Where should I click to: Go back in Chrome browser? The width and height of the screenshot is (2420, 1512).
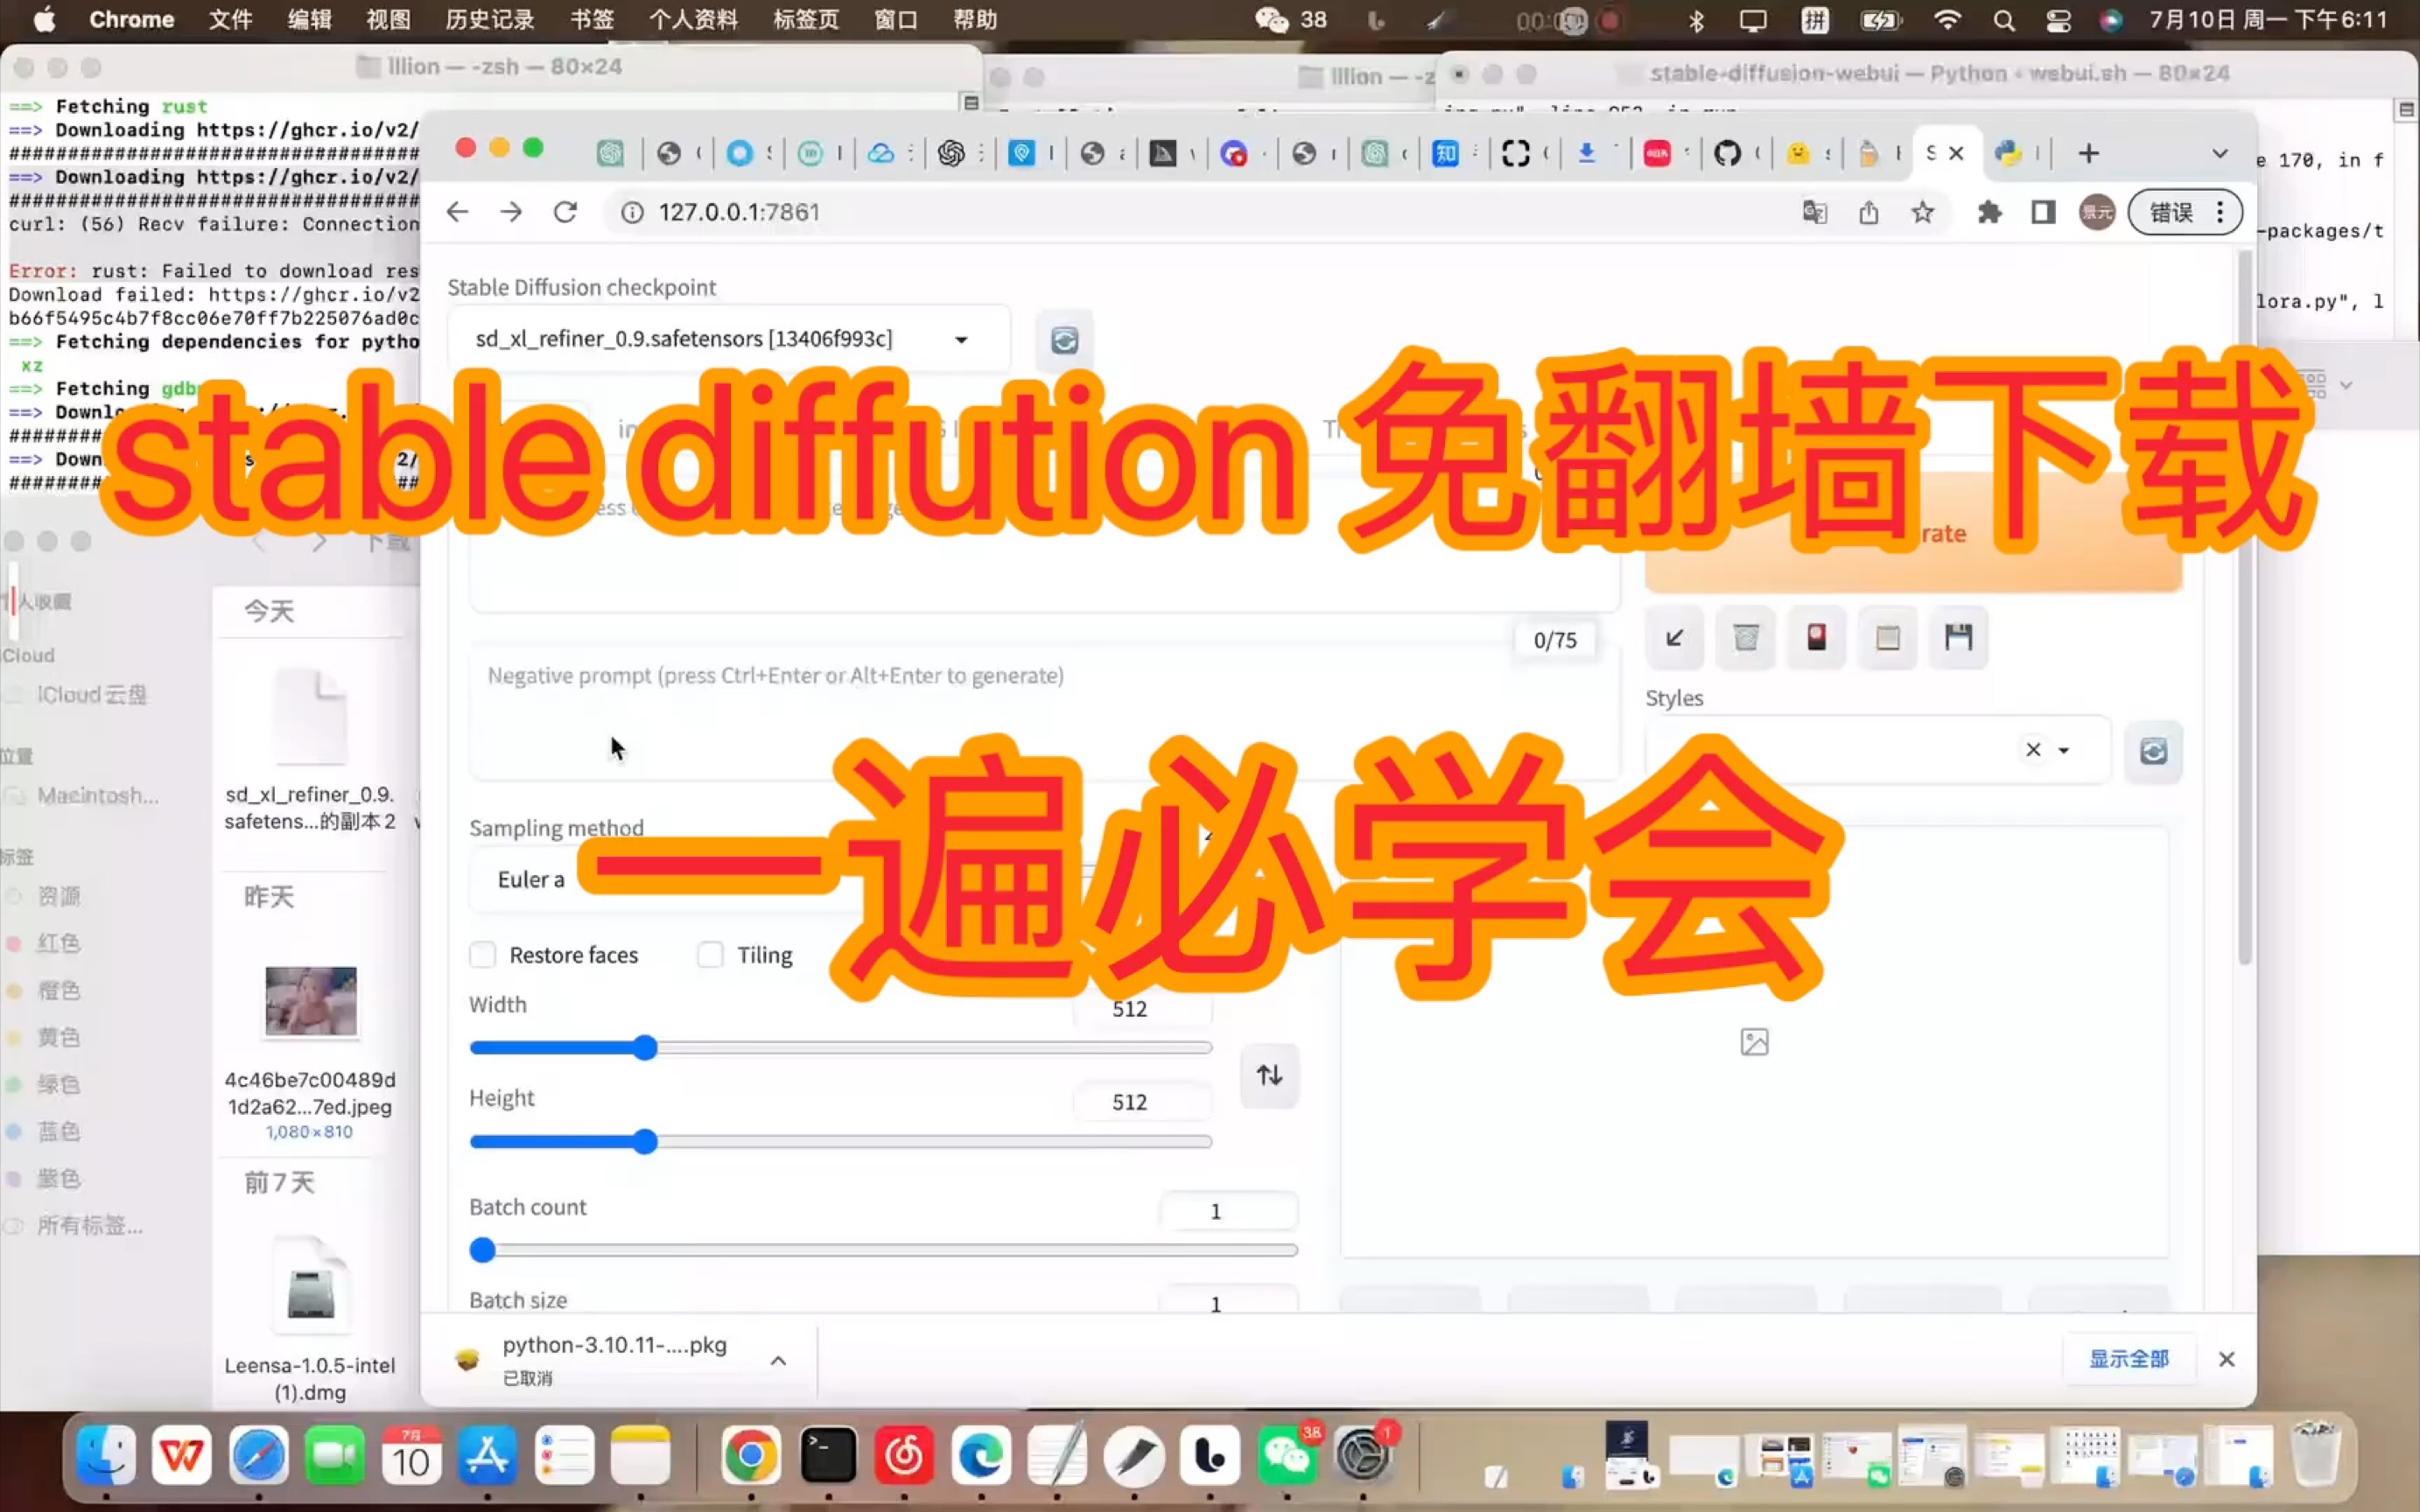point(458,212)
